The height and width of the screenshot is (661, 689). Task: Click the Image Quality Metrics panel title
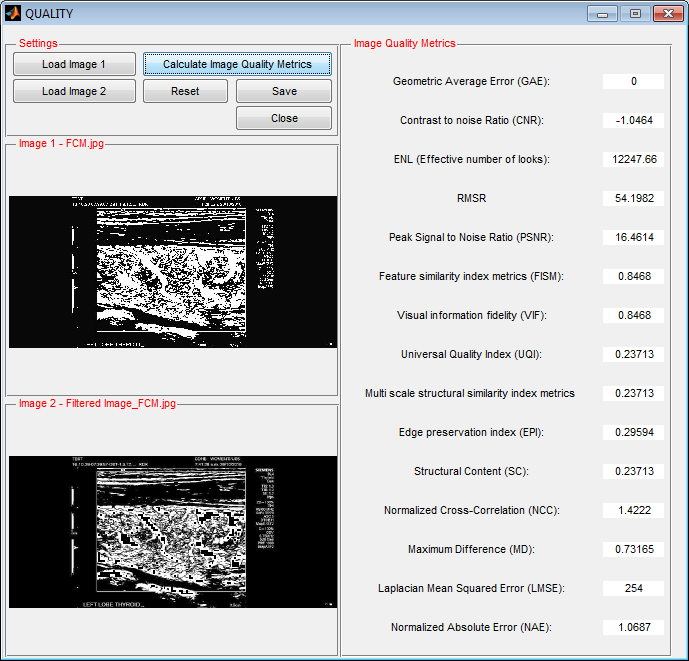404,44
